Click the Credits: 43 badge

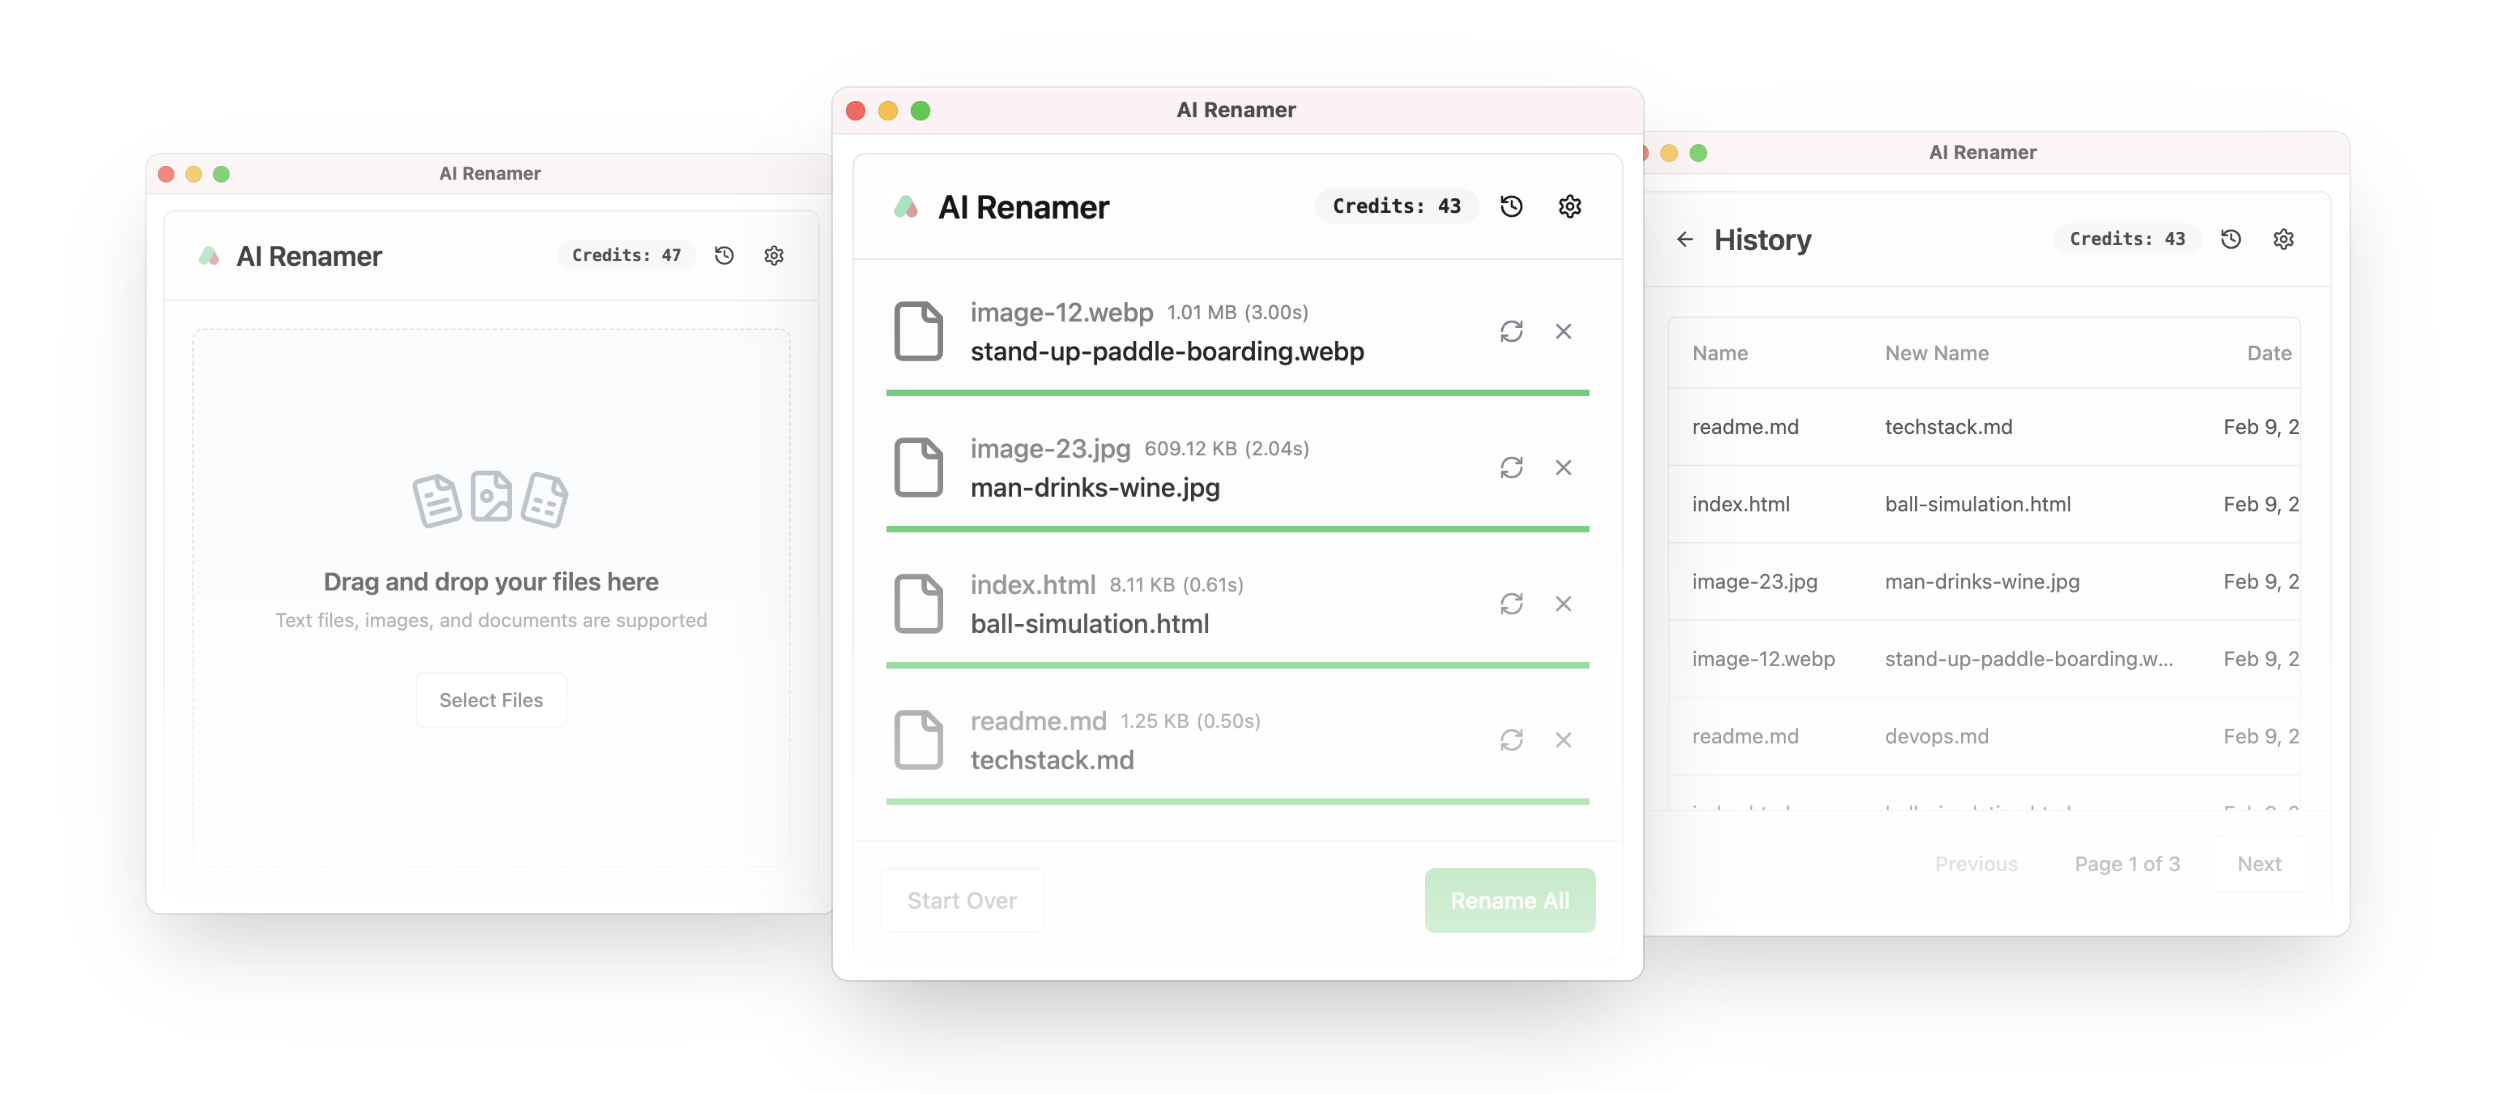(x=1396, y=206)
